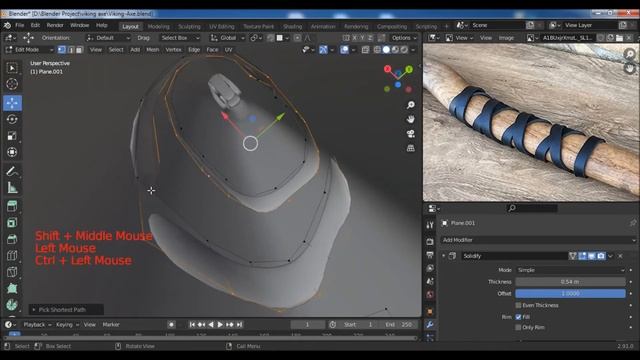This screenshot has height=360, width=640.
Task: Click the Thickness value field
Action: tap(570, 282)
